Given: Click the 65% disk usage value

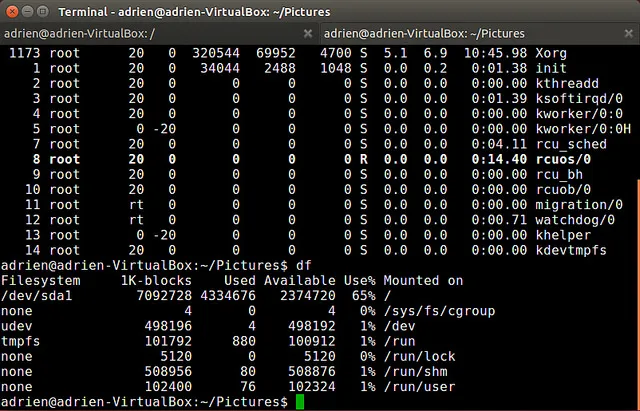Looking at the screenshot, I should click(361, 296).
